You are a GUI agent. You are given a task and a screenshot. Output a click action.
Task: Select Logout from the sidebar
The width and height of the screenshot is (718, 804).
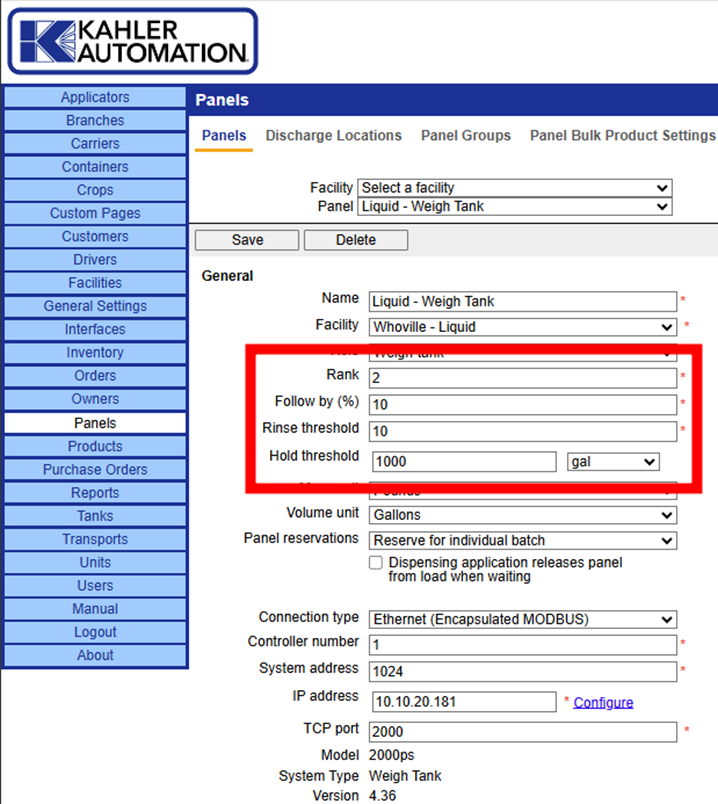click(95, 632)
